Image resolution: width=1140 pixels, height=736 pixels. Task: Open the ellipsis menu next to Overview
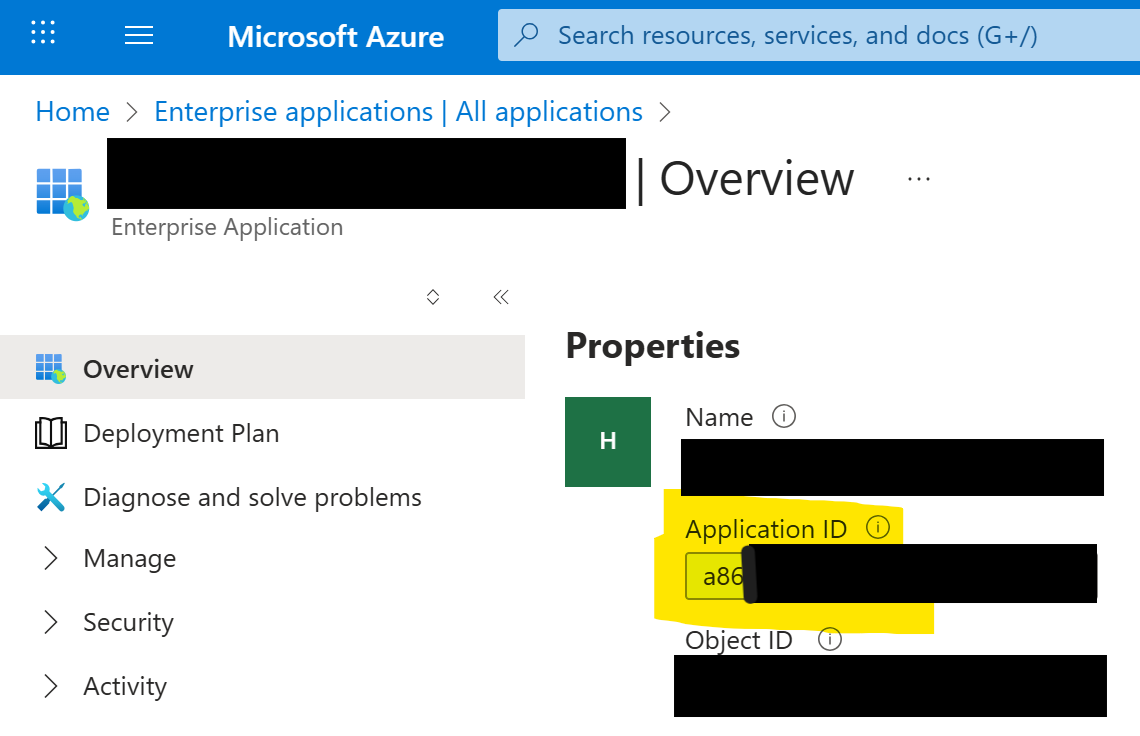918,177
